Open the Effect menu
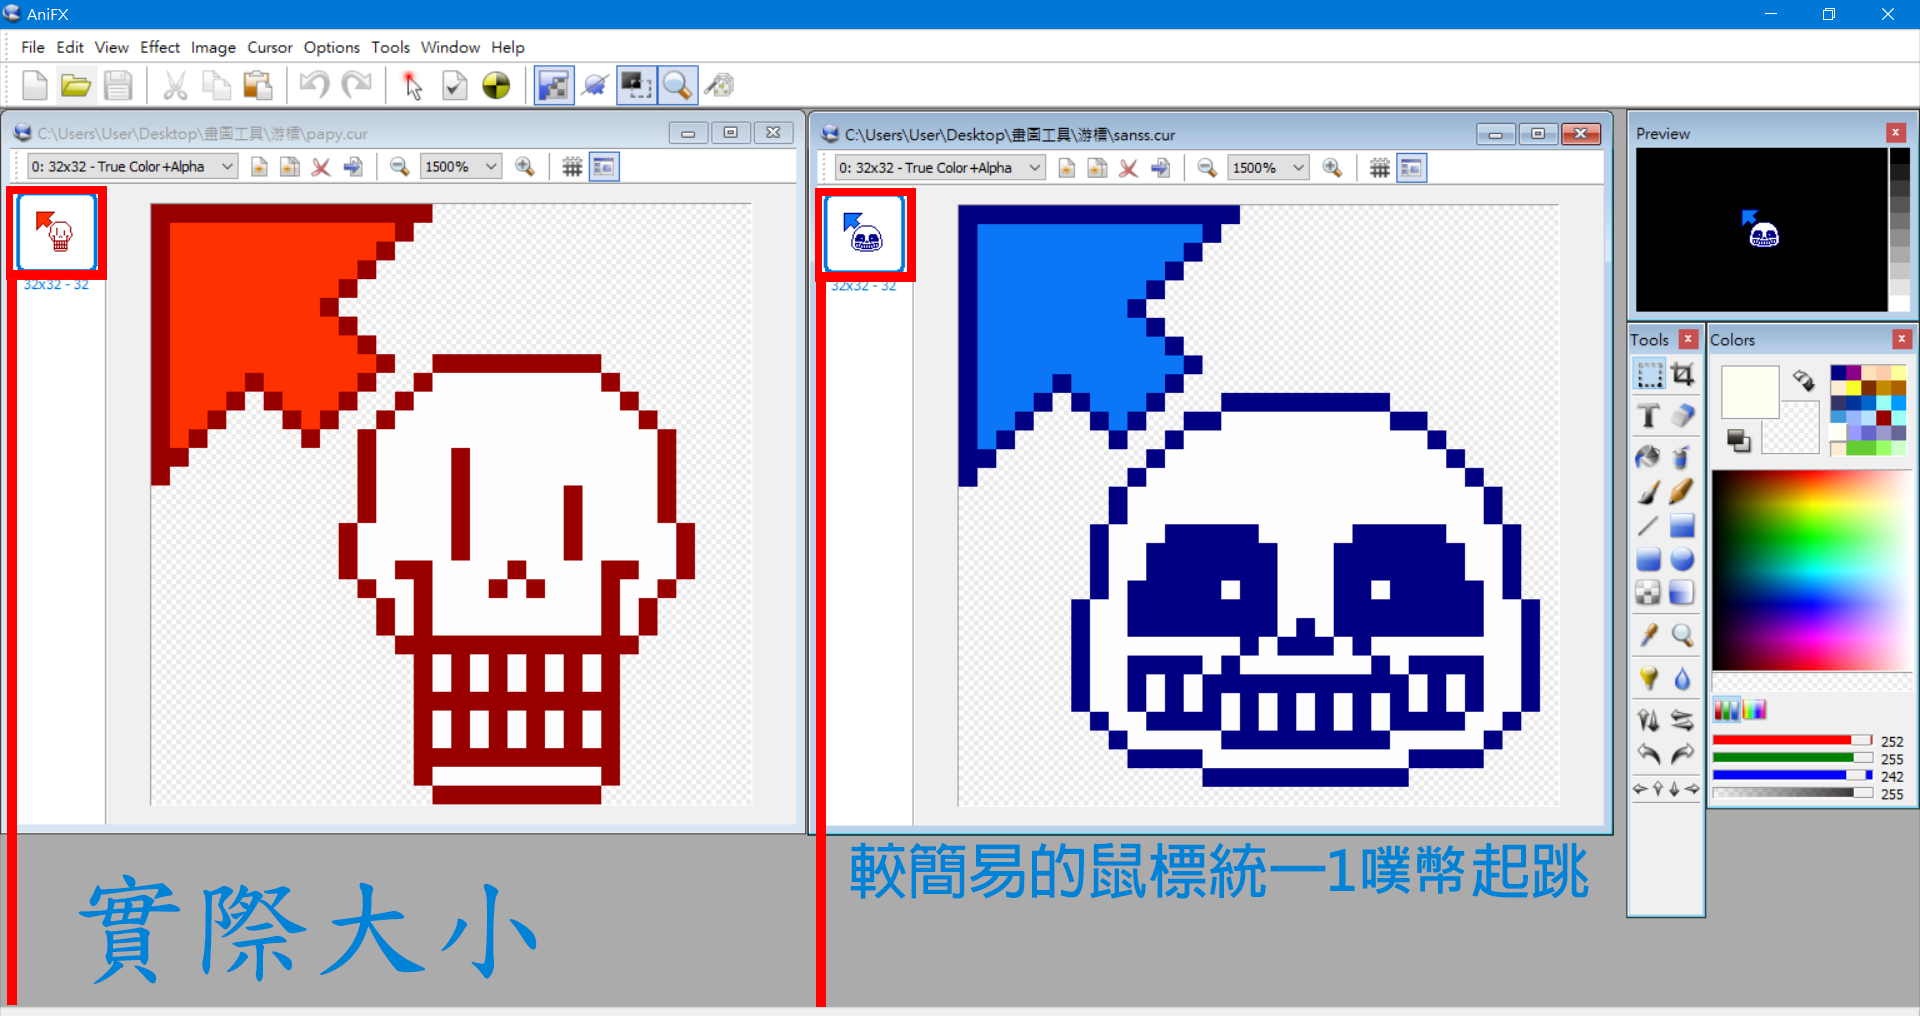 pos(160,47)
